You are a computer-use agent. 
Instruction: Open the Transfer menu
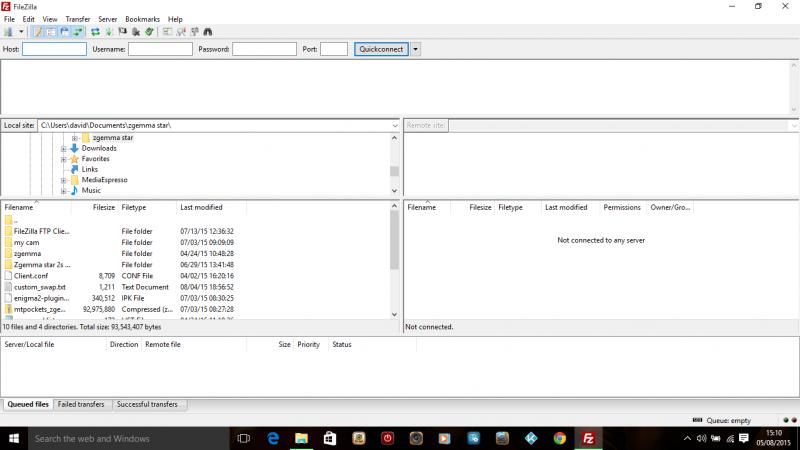coord(78,19)
